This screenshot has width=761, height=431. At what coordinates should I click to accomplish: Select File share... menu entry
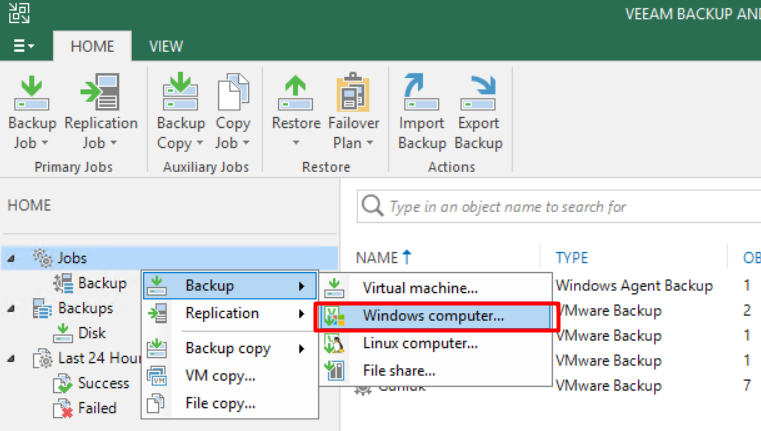pos(399,370)
